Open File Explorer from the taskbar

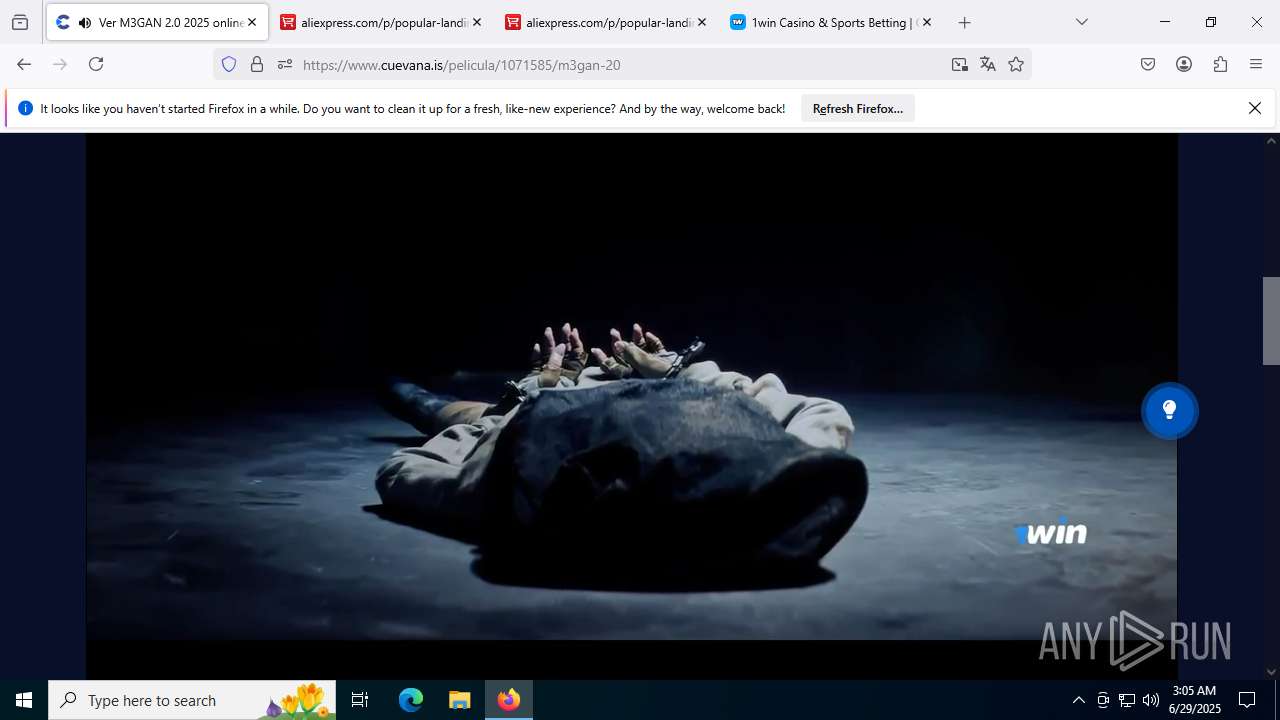pos(459,700)
